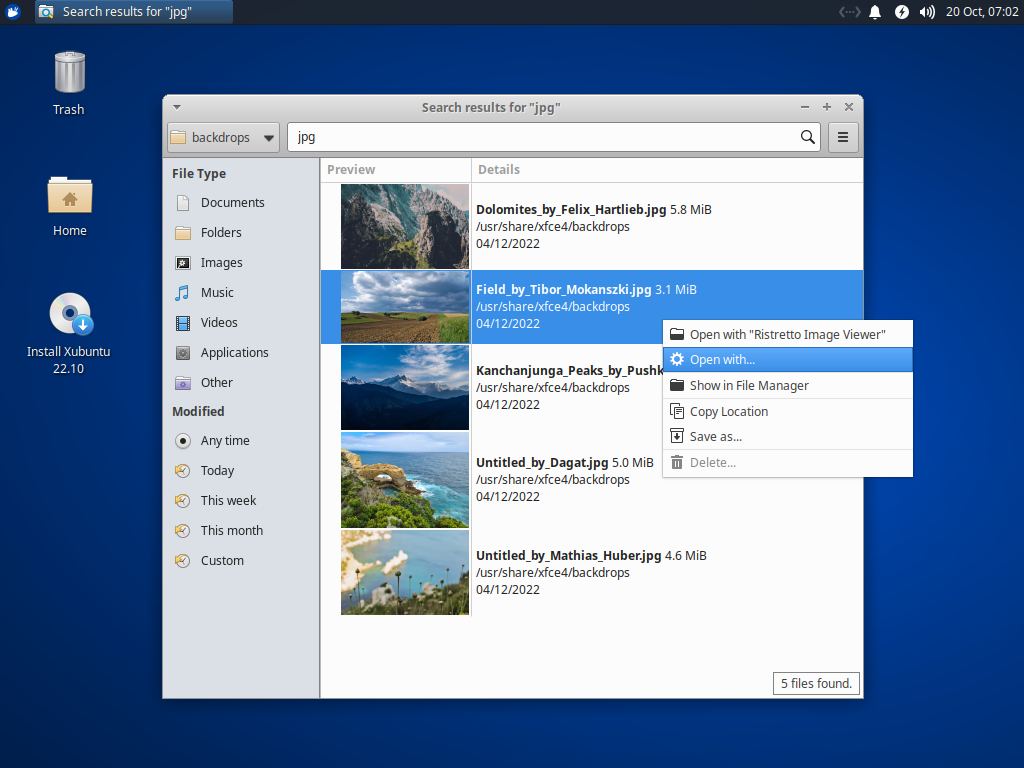Open the Dolomites_by_Felix_Hartlieb.jpg preview thumbnail

click(404, 226)
